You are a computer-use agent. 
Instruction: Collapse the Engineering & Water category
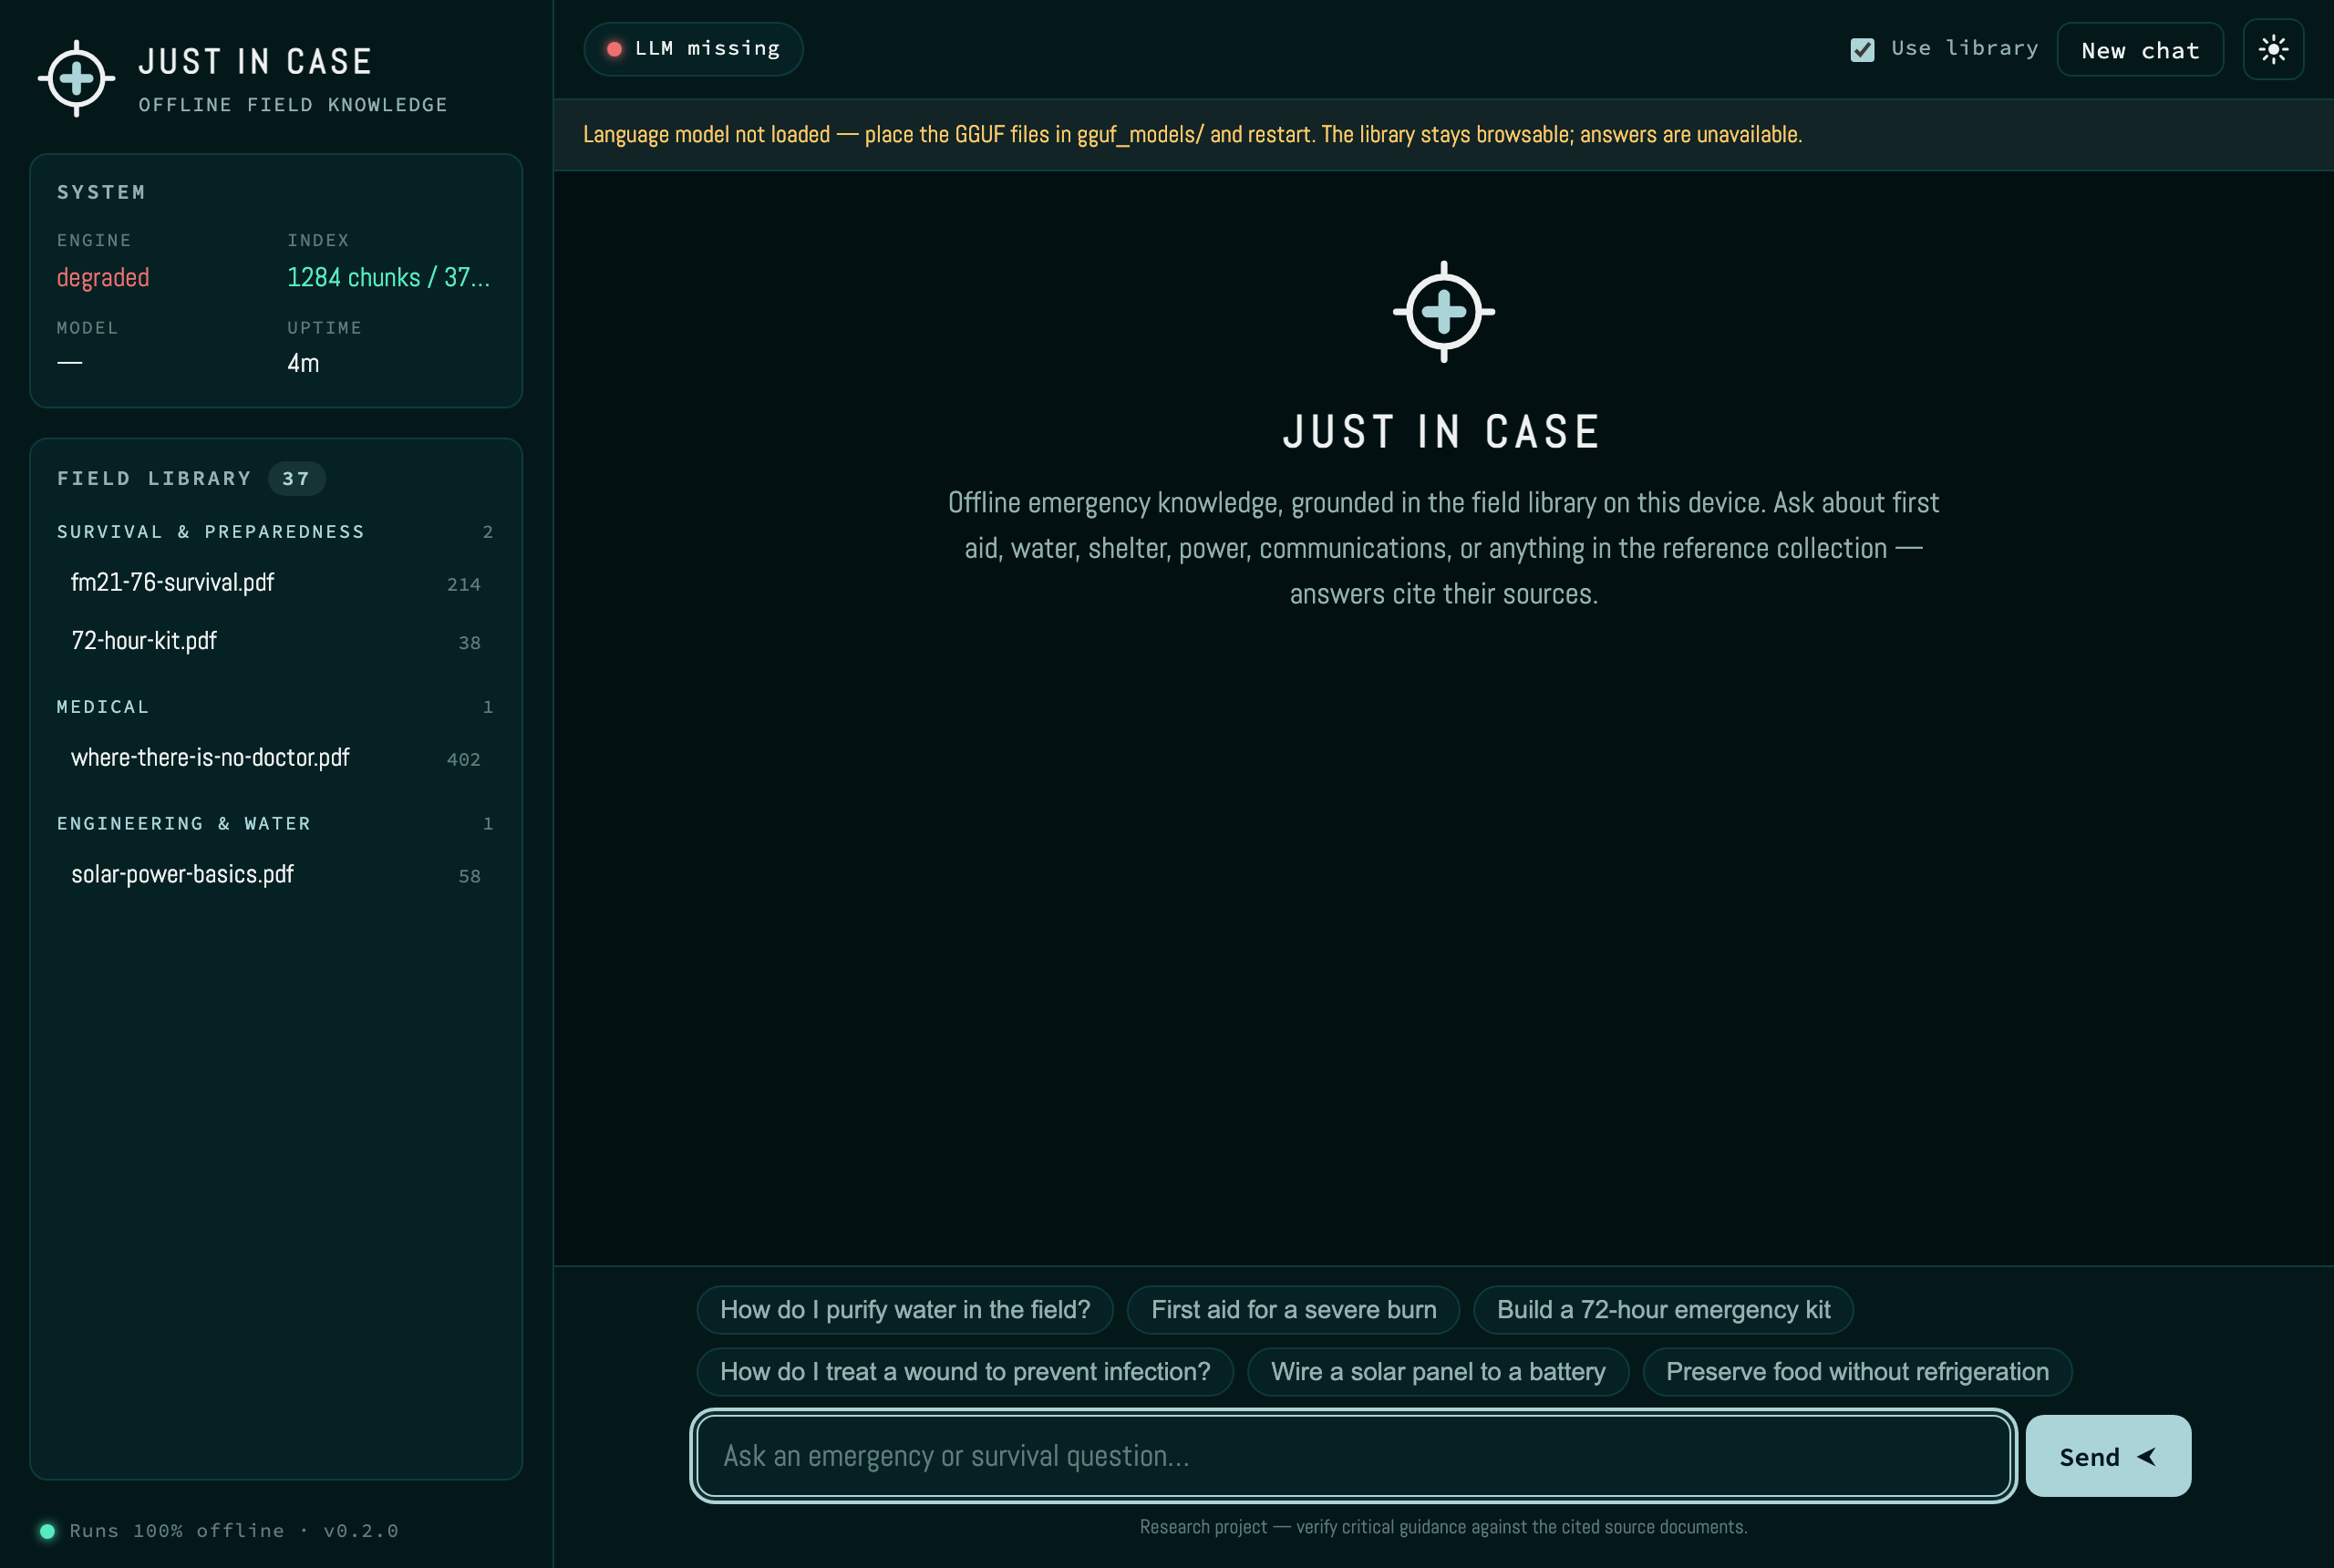tap(275, 824)
